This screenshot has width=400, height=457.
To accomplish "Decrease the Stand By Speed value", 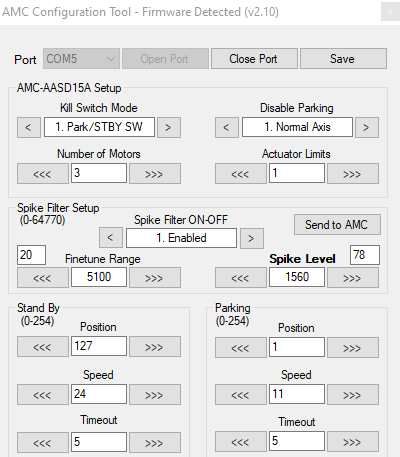I will coord(43,394).
